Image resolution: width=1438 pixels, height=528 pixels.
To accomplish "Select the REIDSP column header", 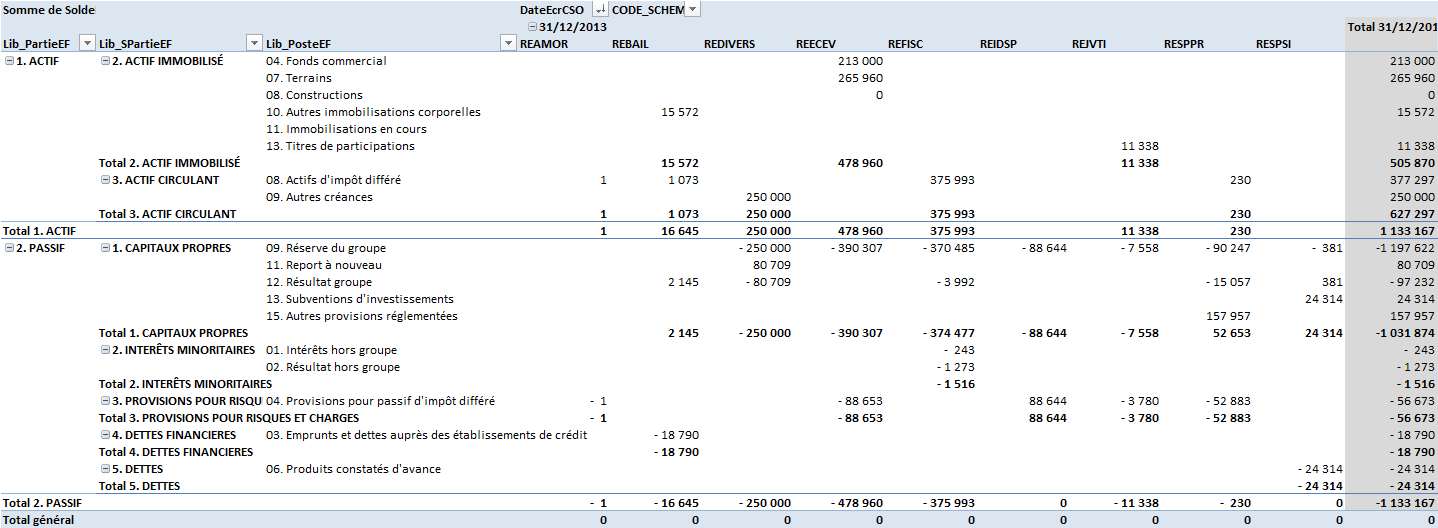I will [x=1000, y=44].
